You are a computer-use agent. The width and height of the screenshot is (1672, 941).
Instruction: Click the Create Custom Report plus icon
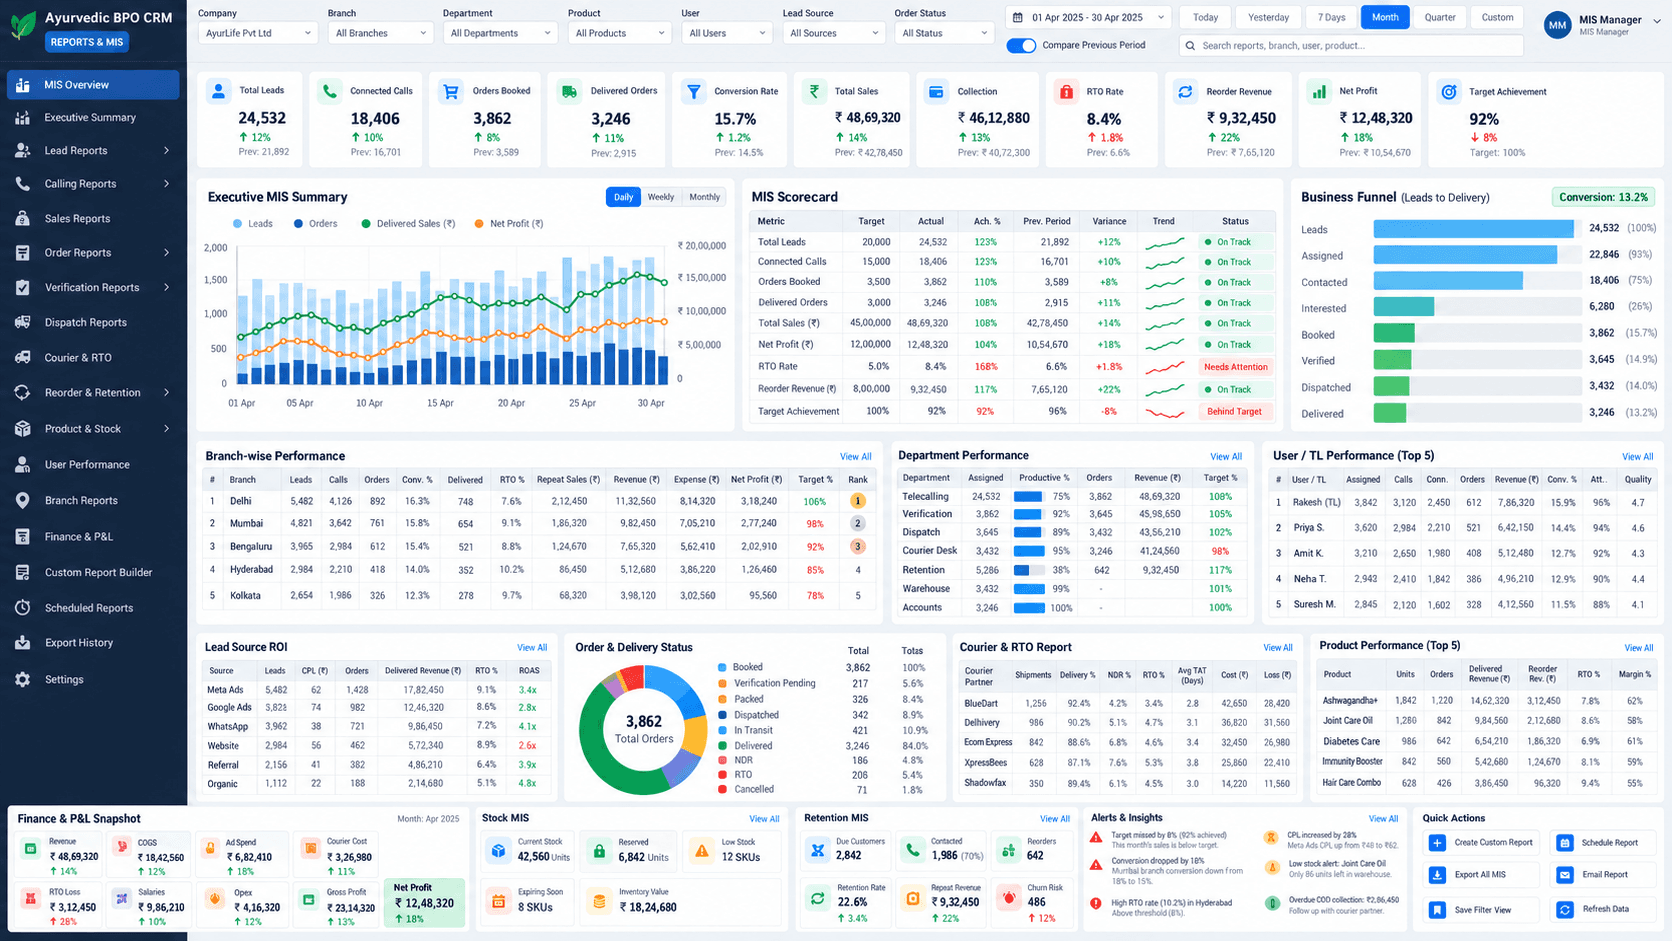(x=1437, y=843)
